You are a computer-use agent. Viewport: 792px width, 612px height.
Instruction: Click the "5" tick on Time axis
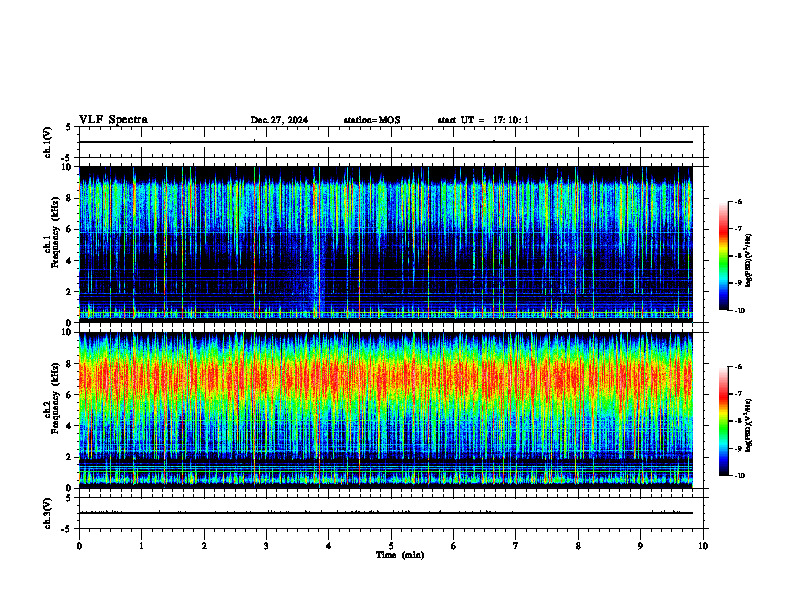(x=391, y=546)
